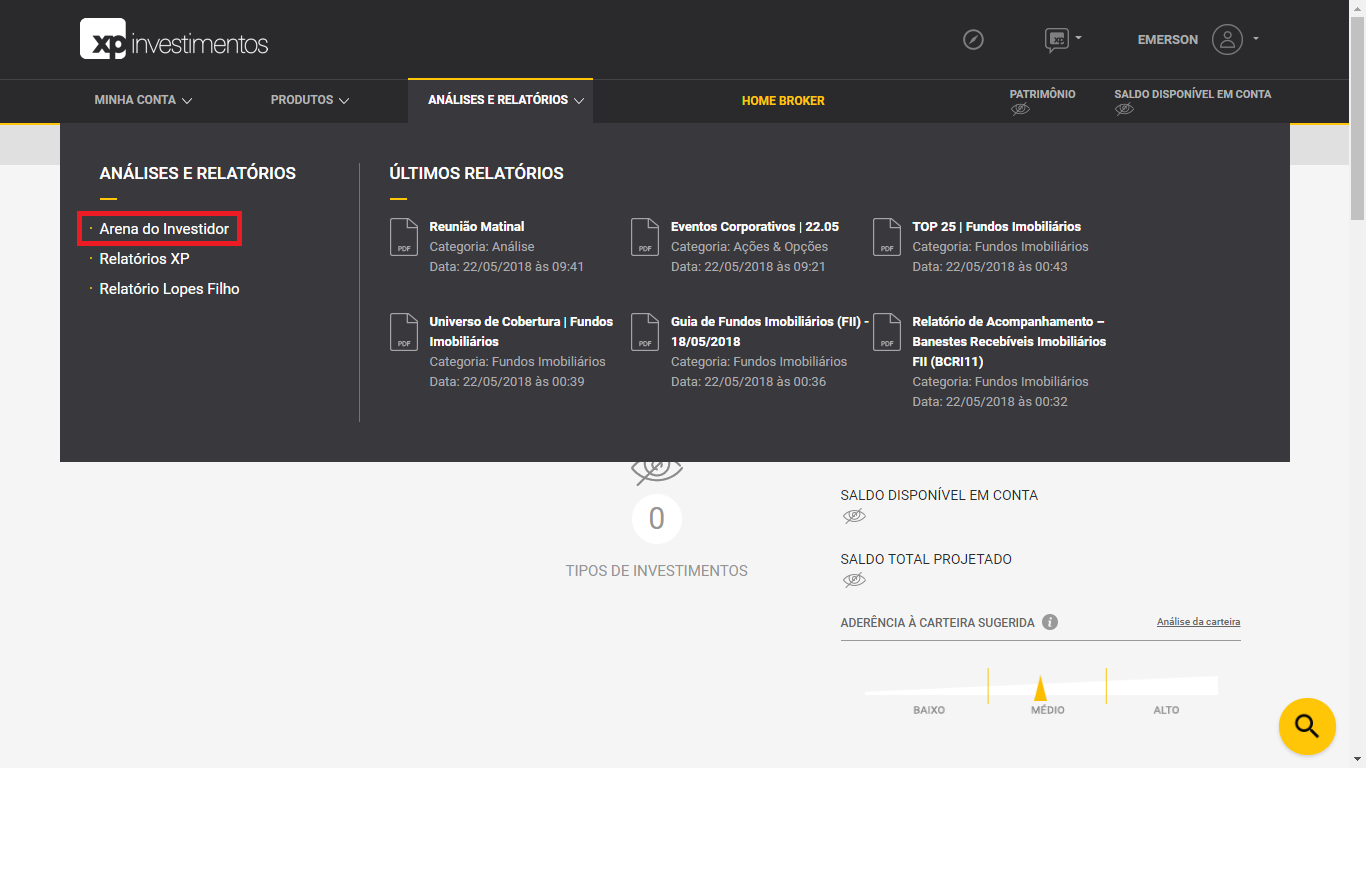Click 'Data: 22/05/2018 às 09:41' text
The image size is (1366, 872).
tap(507, 267)
